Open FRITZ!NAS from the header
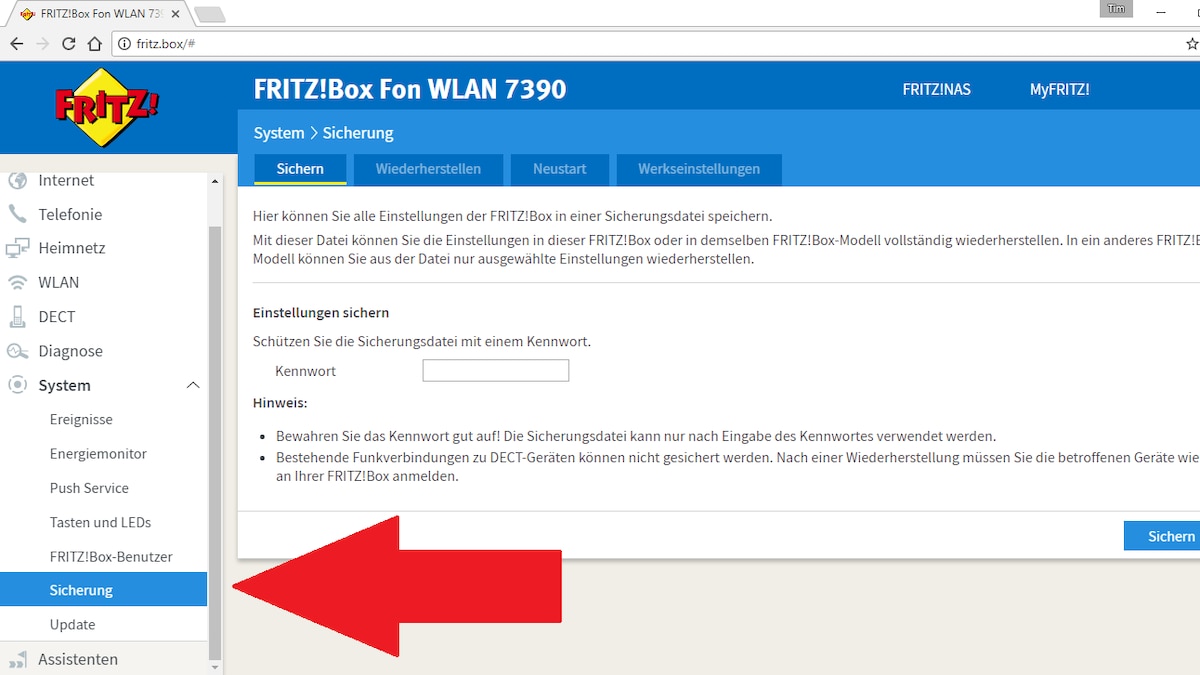 click(x=936, y=89)
